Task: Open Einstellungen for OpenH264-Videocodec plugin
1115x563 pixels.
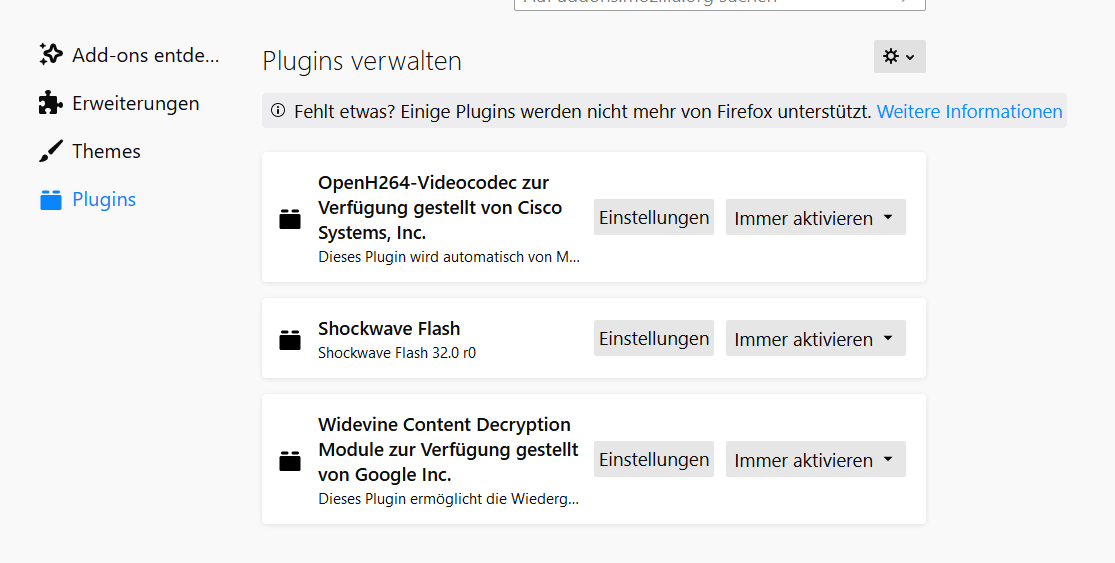Action: pos(653,218)
